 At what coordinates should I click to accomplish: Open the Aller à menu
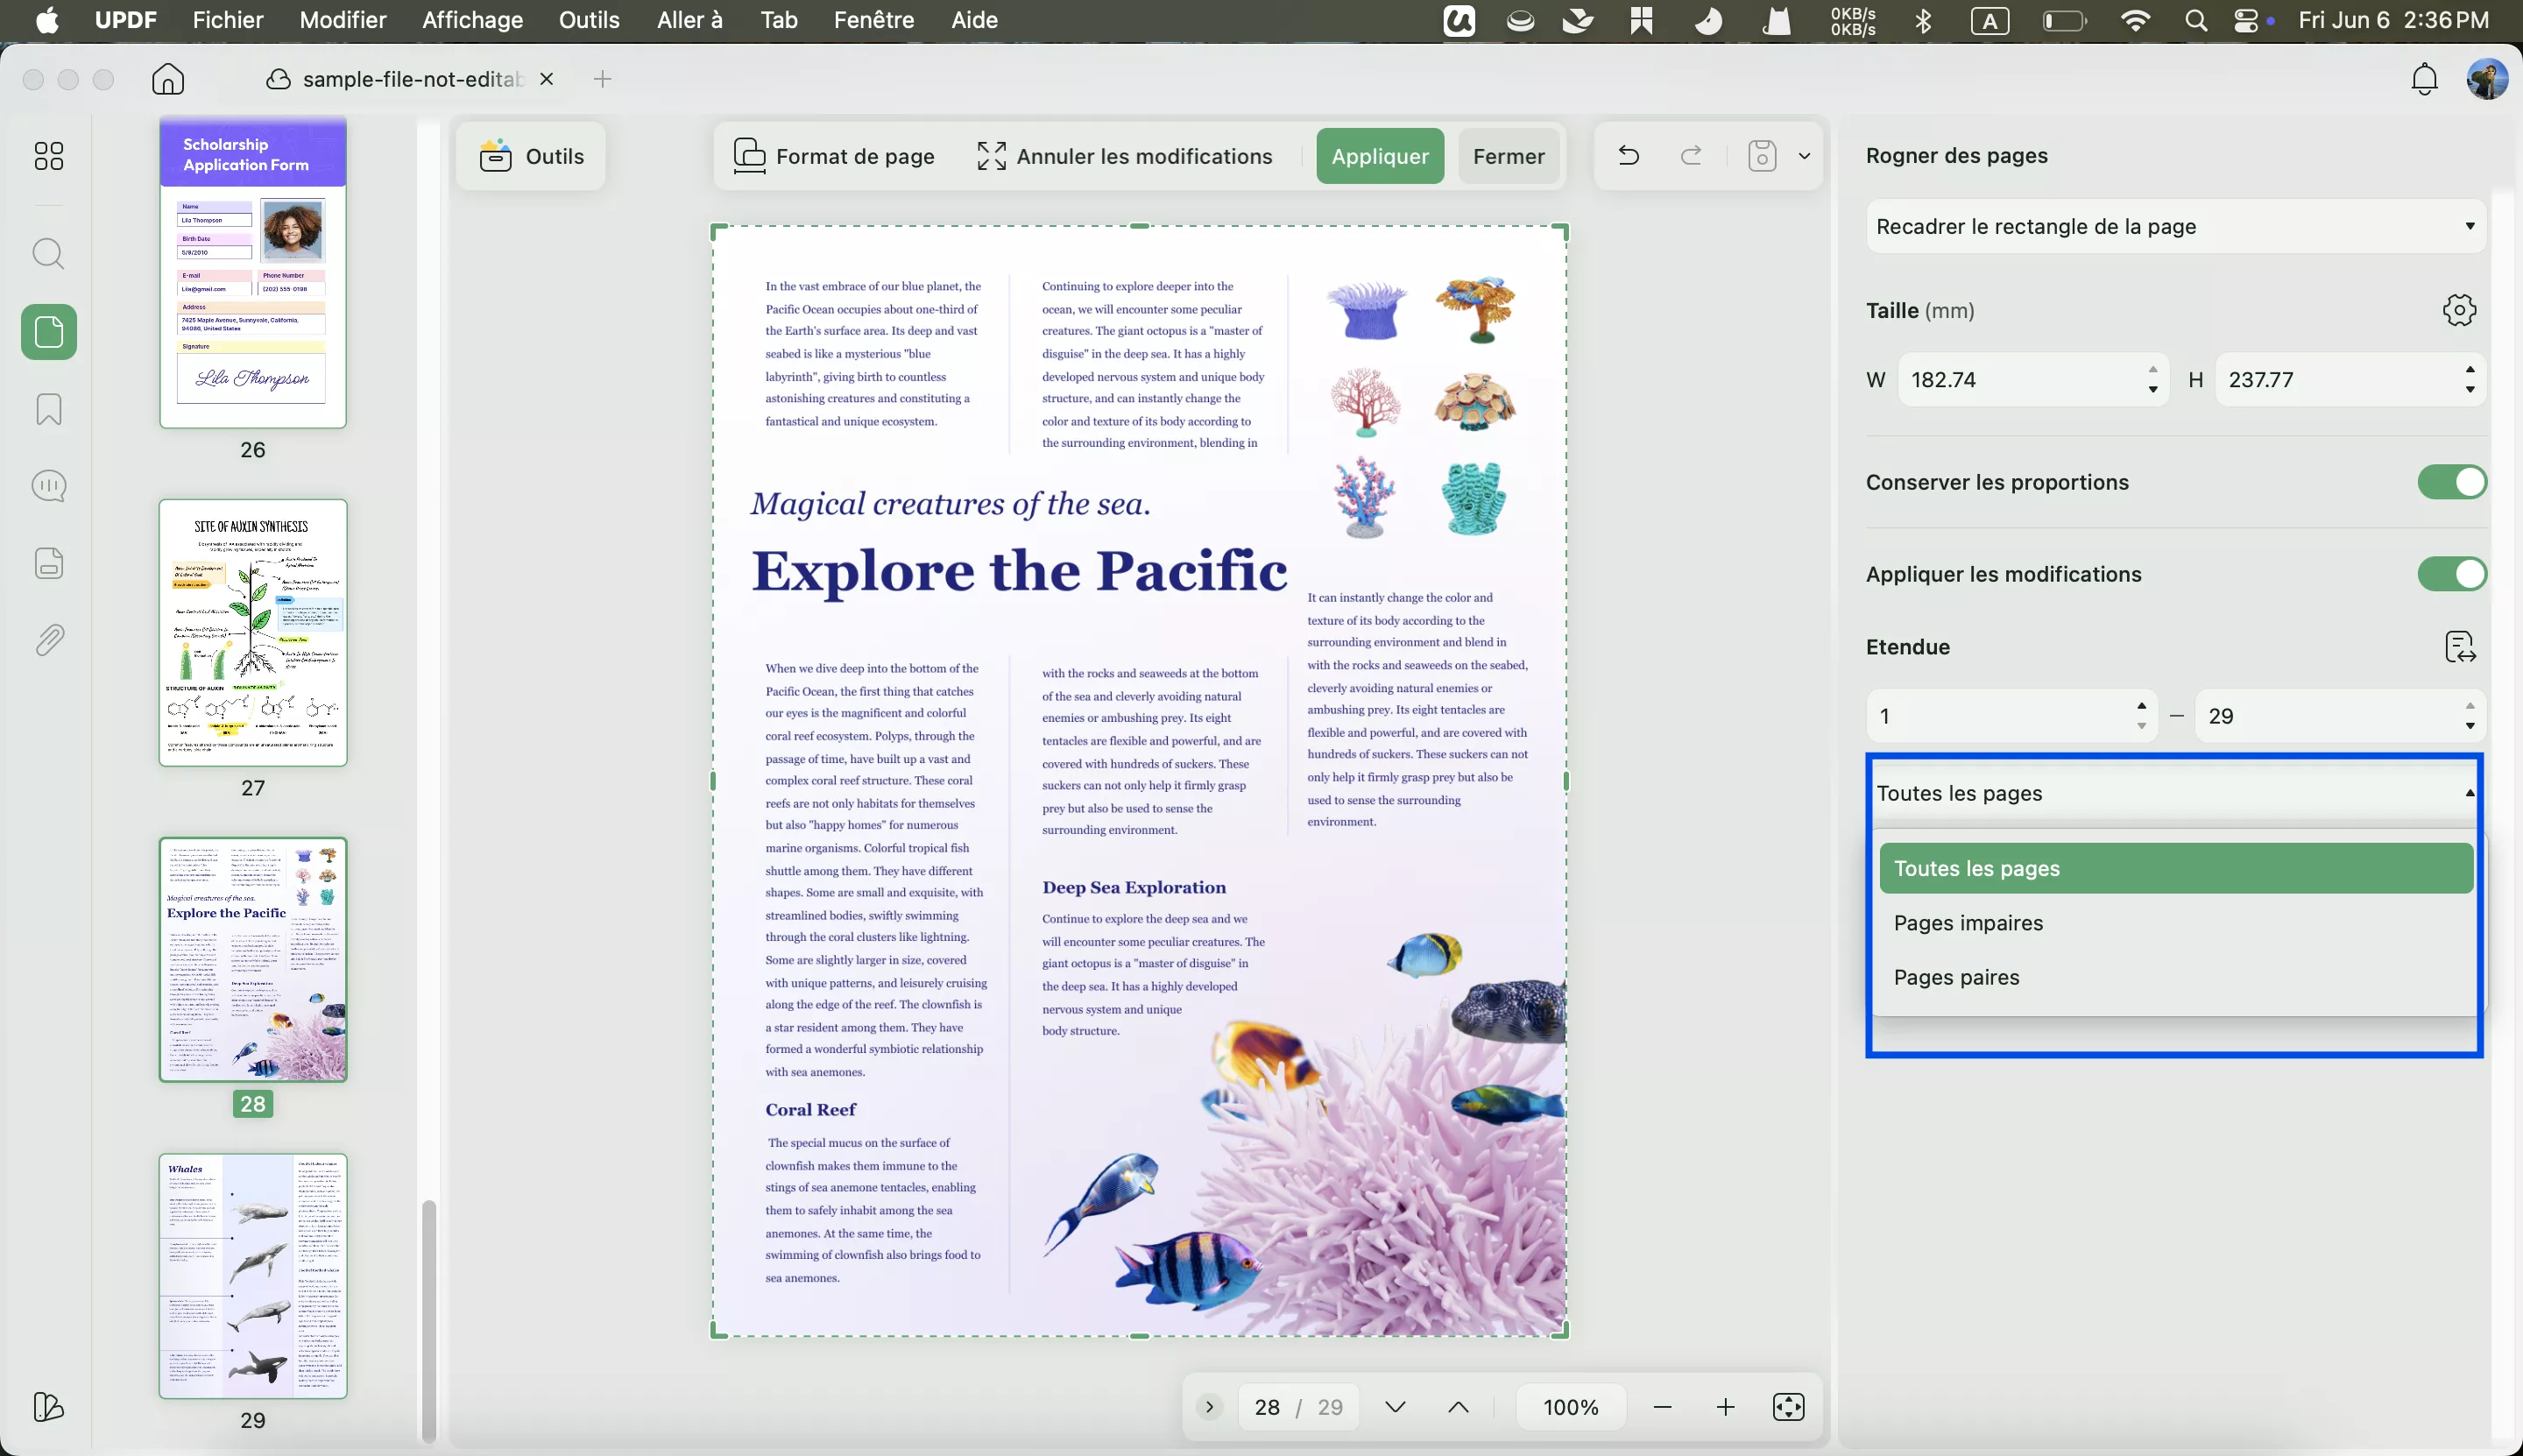click(x=689, y=20)
